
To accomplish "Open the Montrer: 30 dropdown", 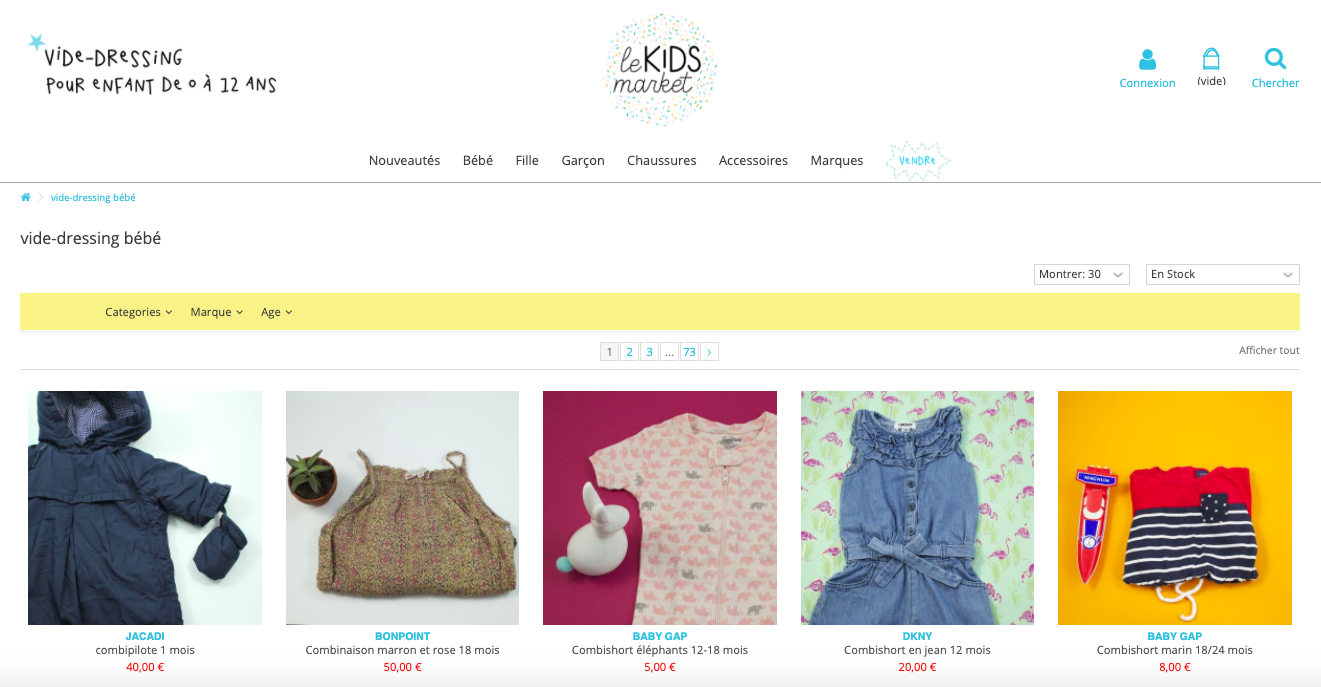I will click(x=1082, y=274).
